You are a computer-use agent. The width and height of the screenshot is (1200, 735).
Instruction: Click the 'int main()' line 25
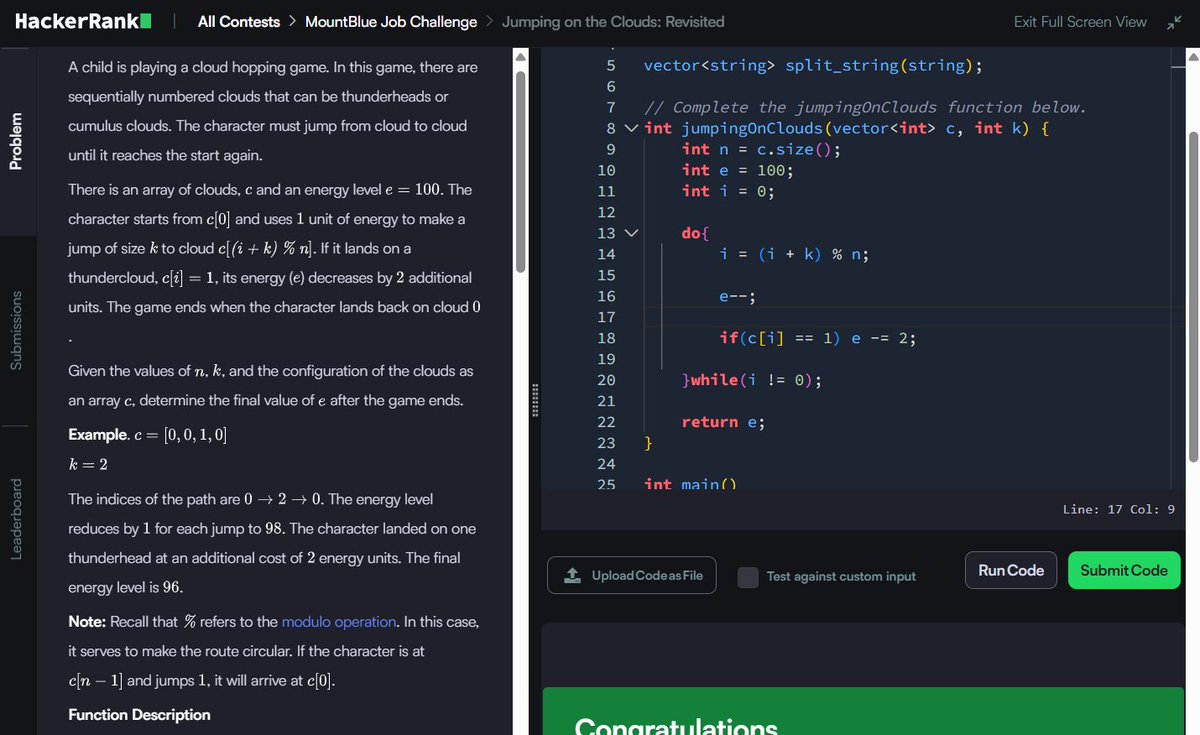click(x=690, y=483)
